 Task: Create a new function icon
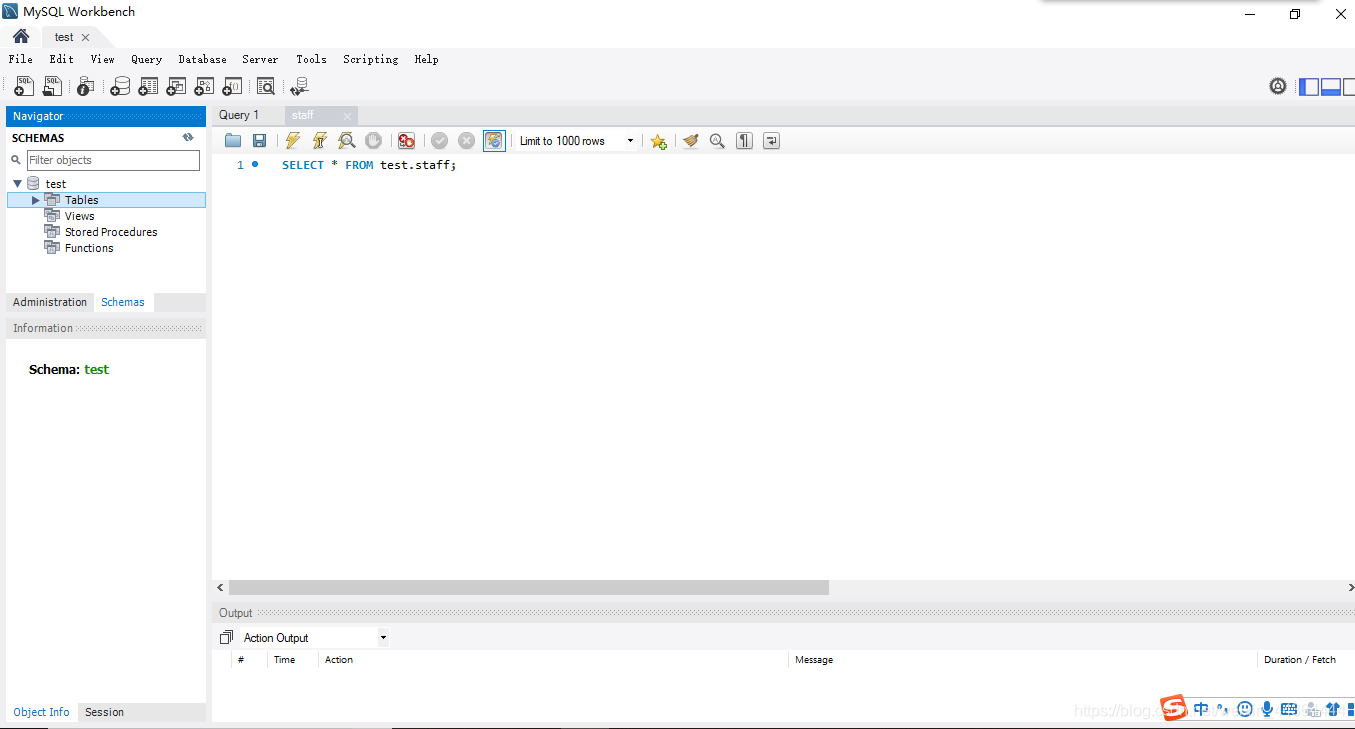point(232,87)
